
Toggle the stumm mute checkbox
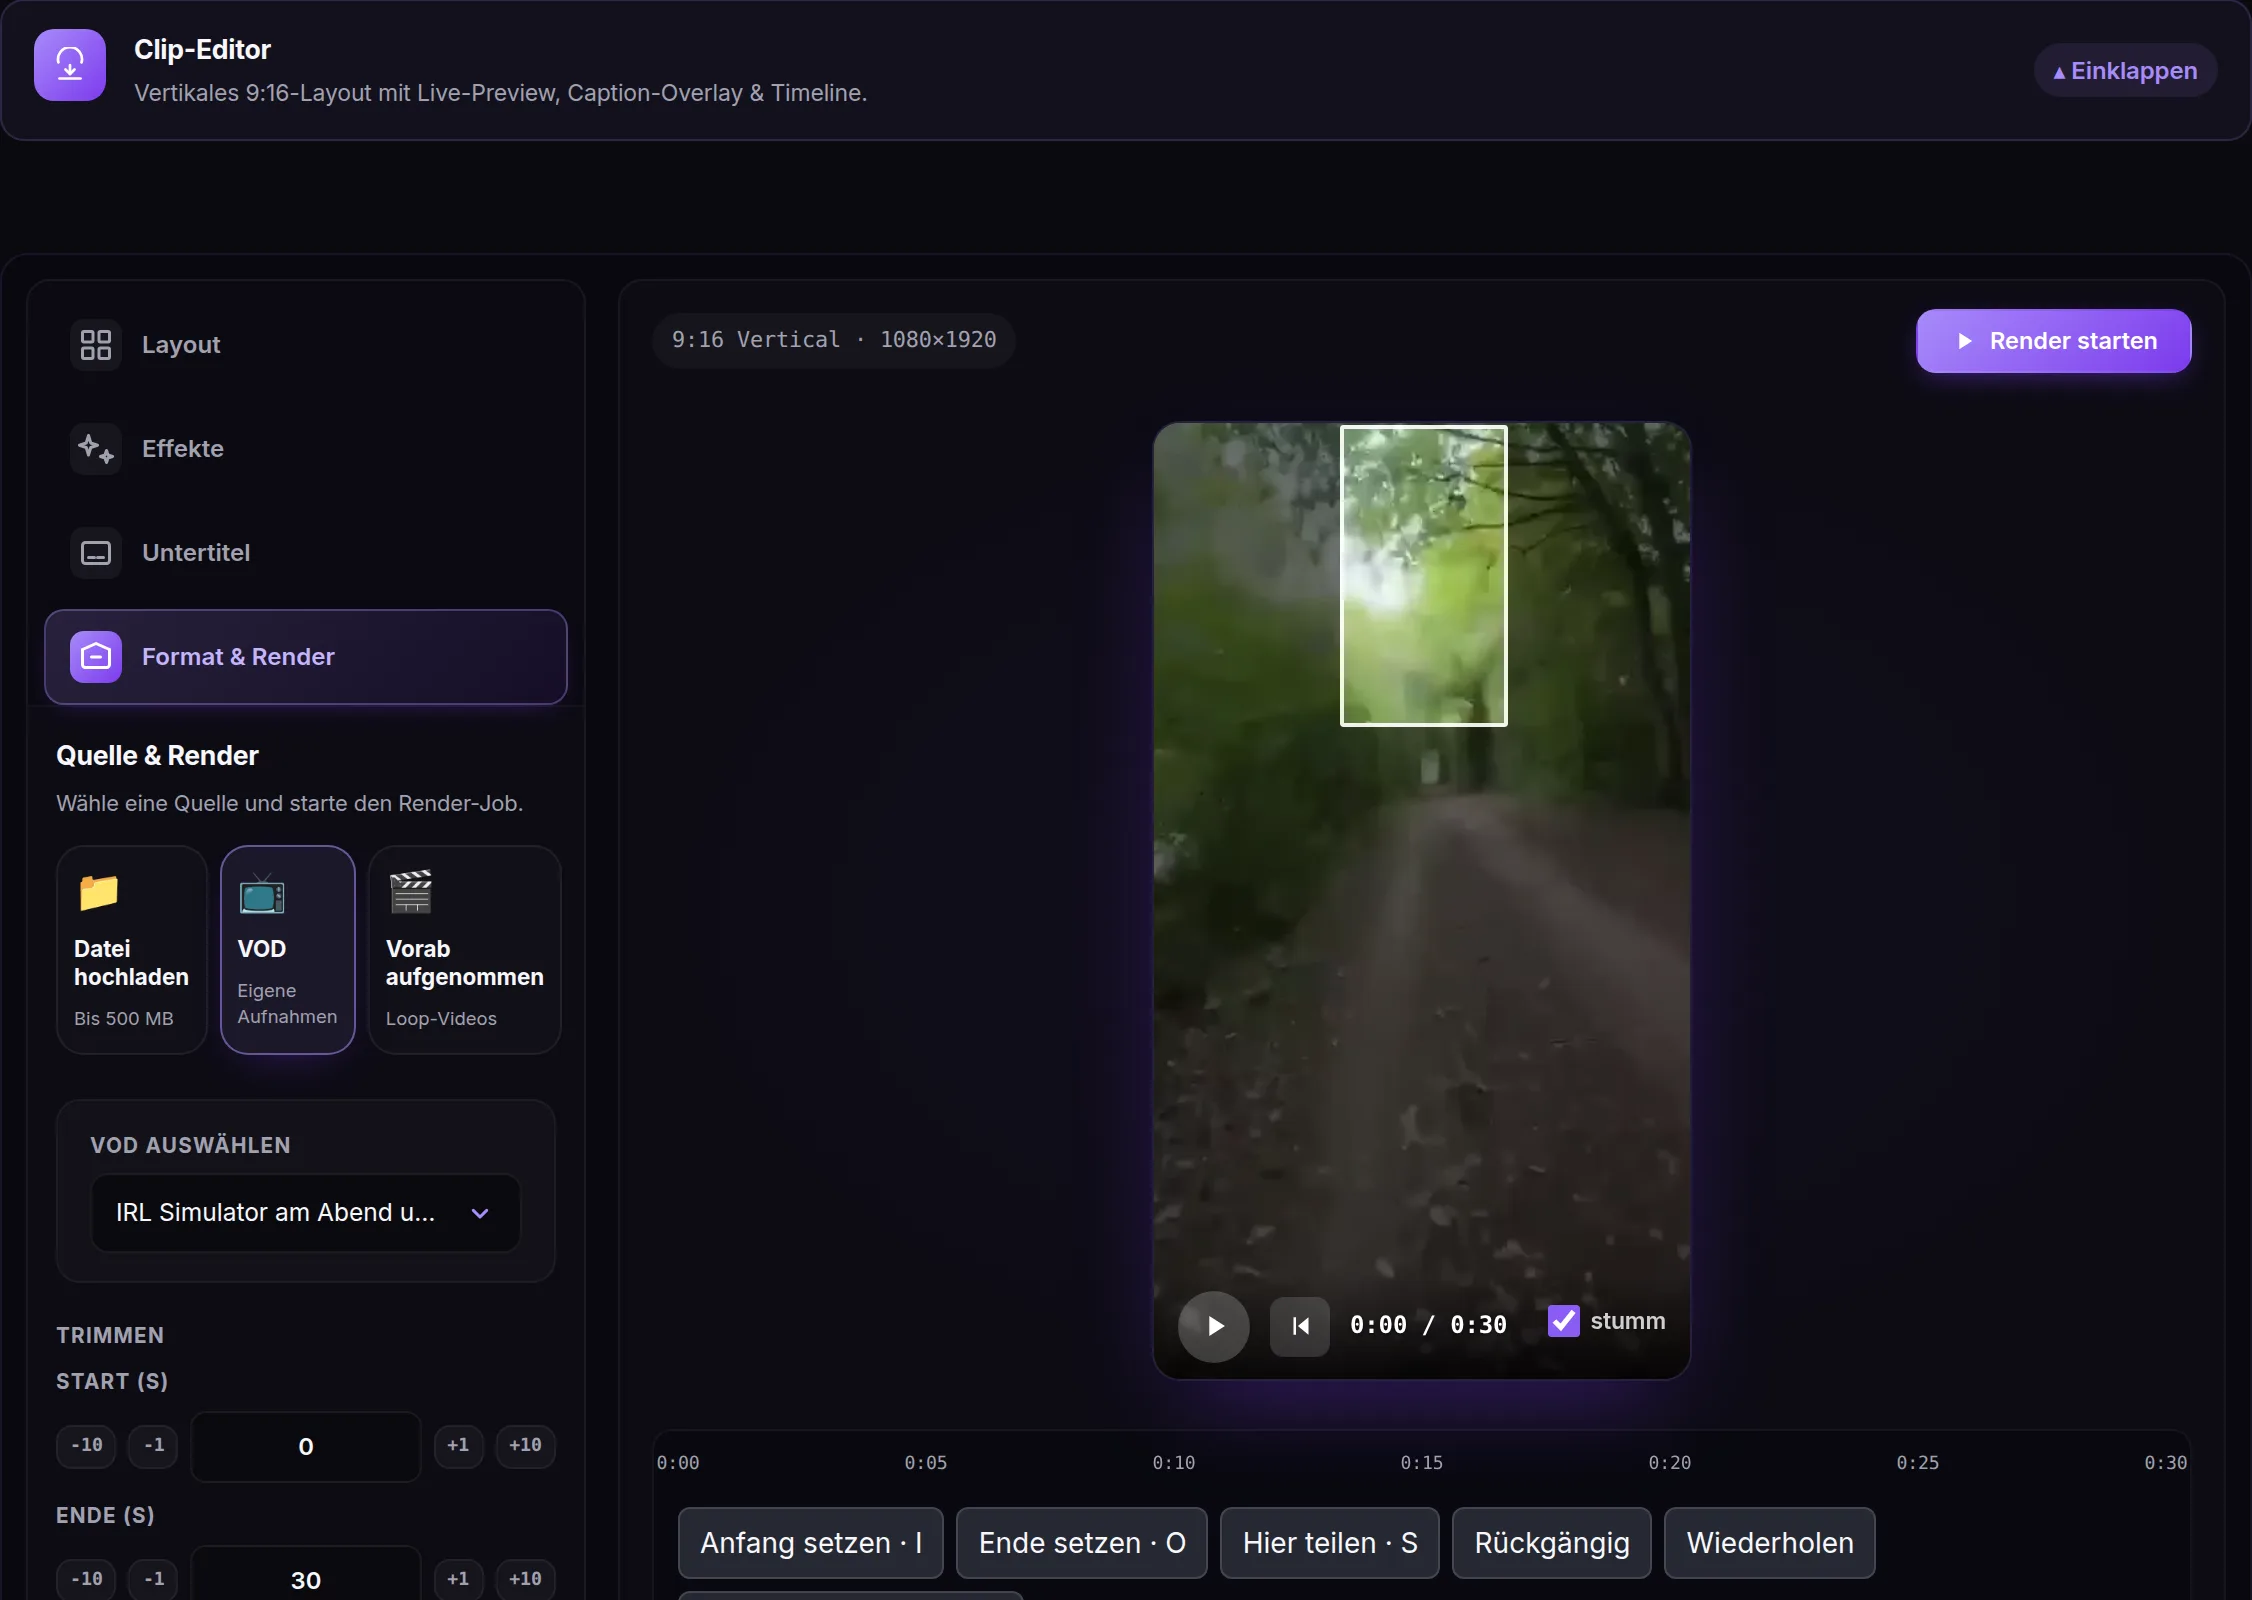click(x=1564, y=1321)
